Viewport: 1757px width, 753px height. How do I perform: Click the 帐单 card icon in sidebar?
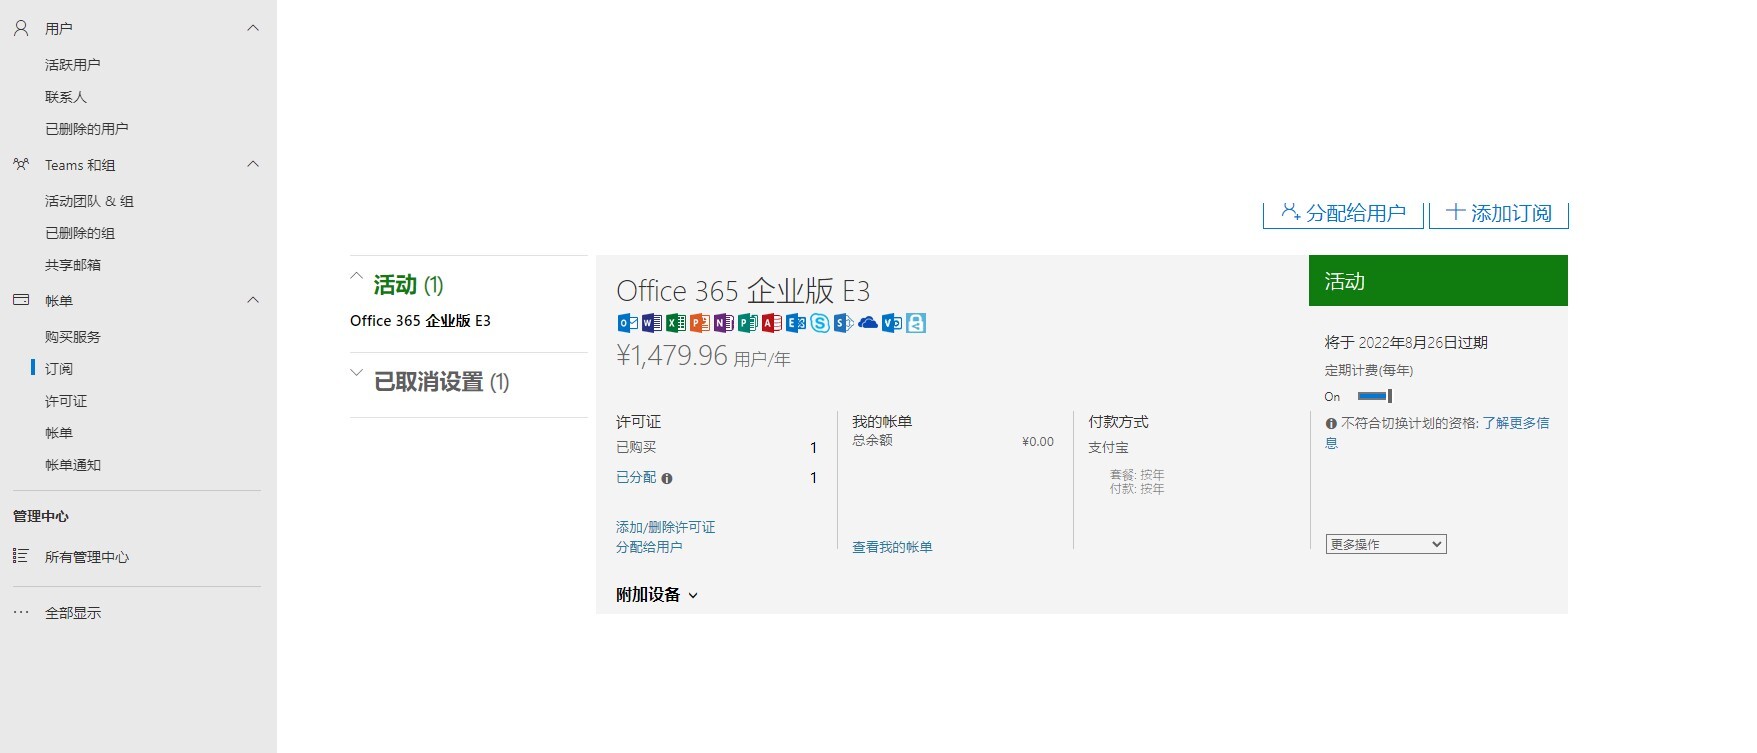pos(21,300)
